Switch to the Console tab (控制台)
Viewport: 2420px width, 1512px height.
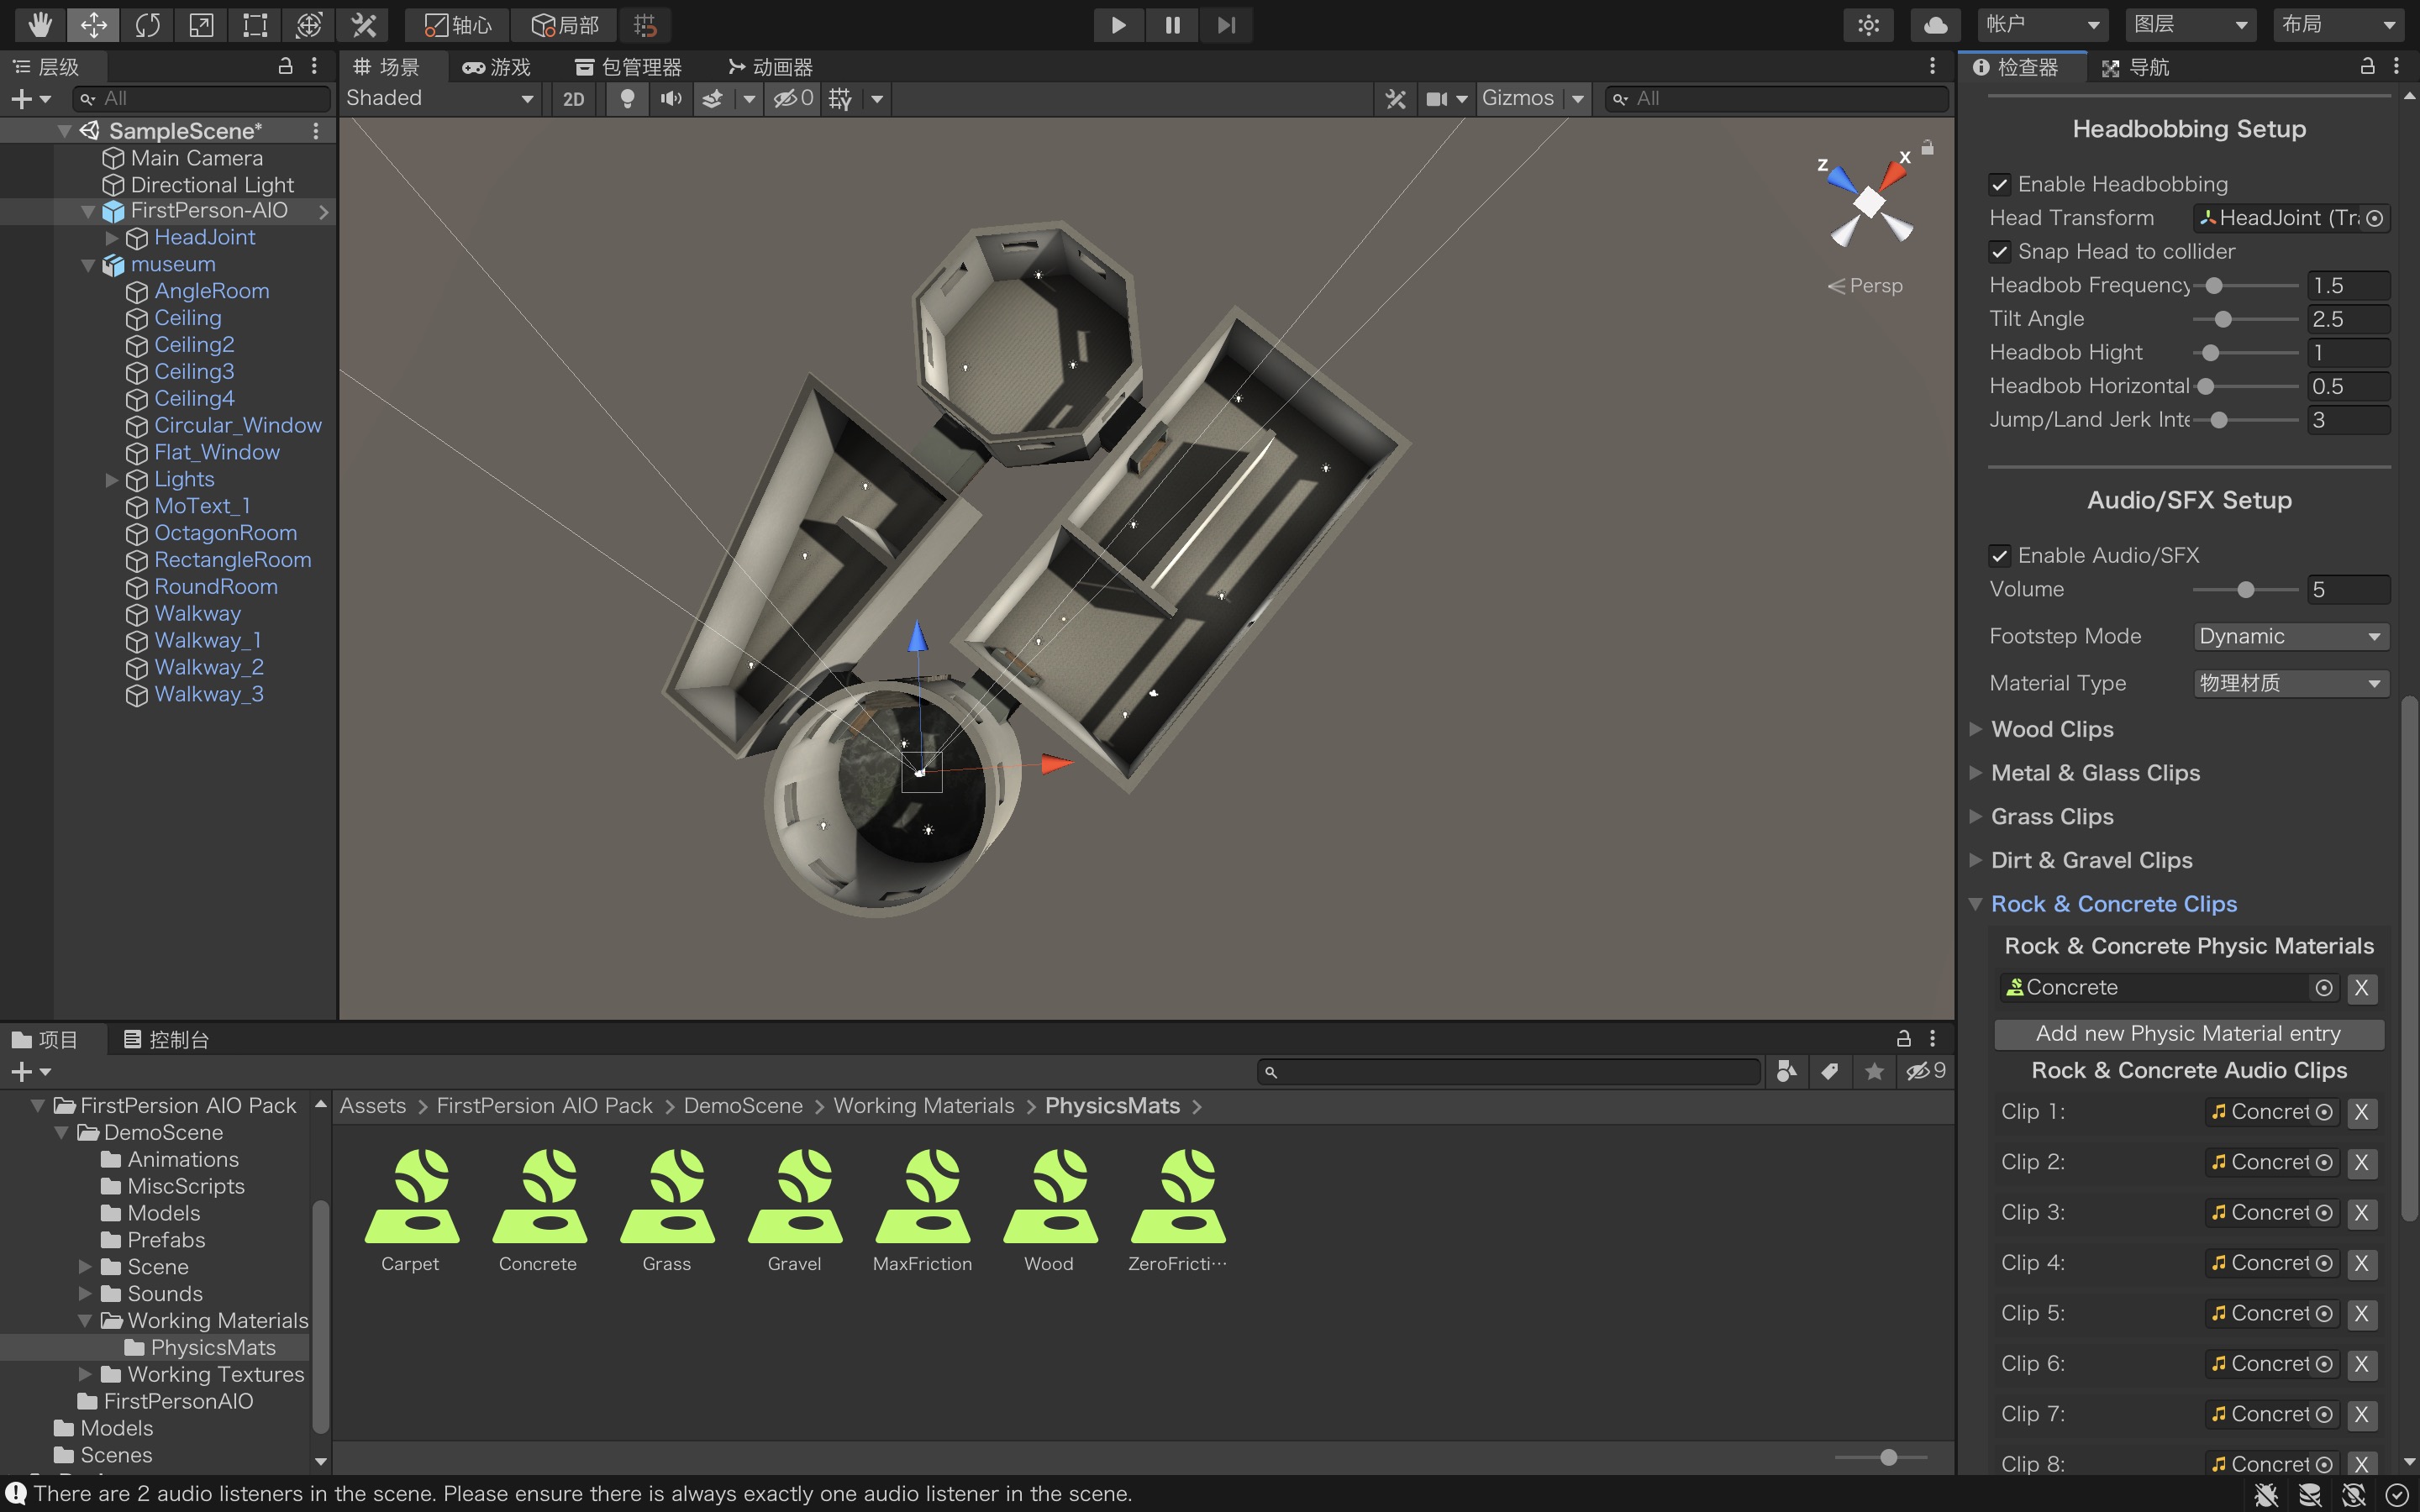tap(166, 1039)
